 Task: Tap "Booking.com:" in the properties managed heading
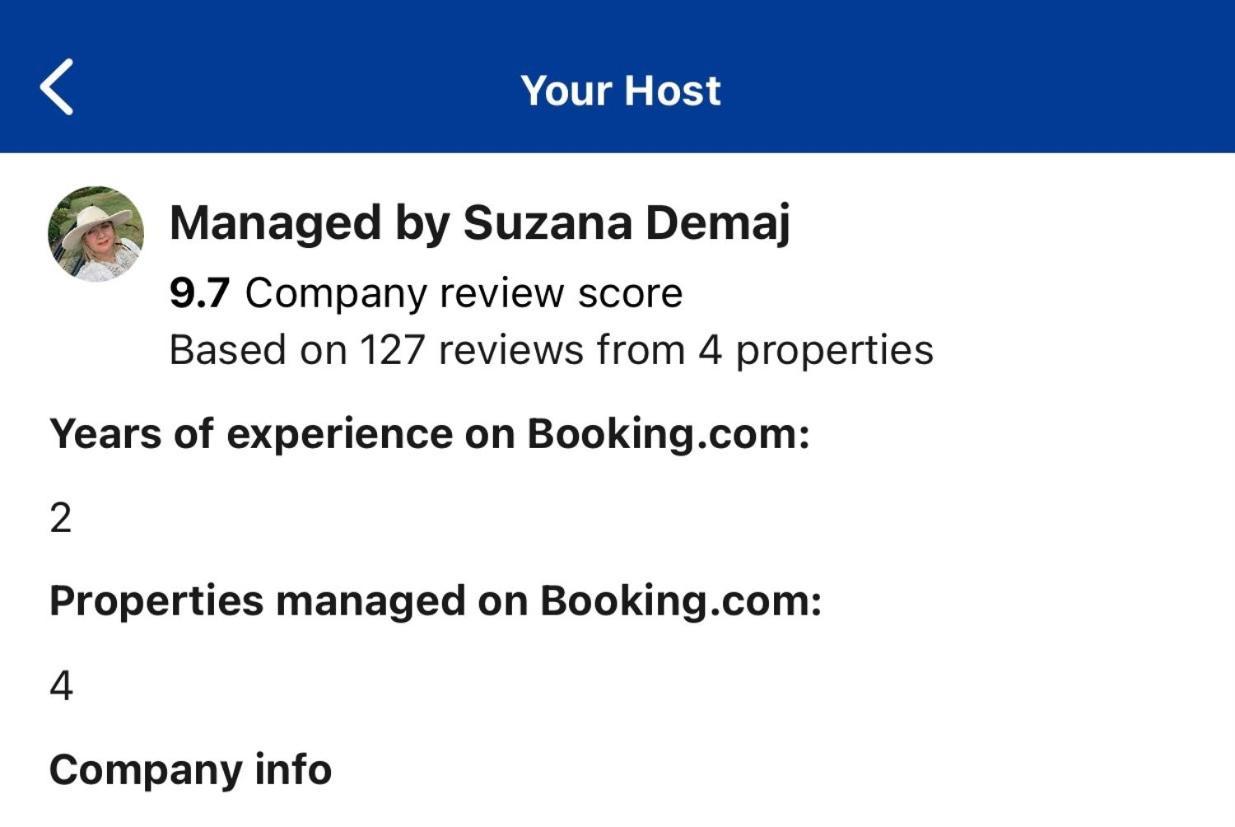tap(680, 601)
